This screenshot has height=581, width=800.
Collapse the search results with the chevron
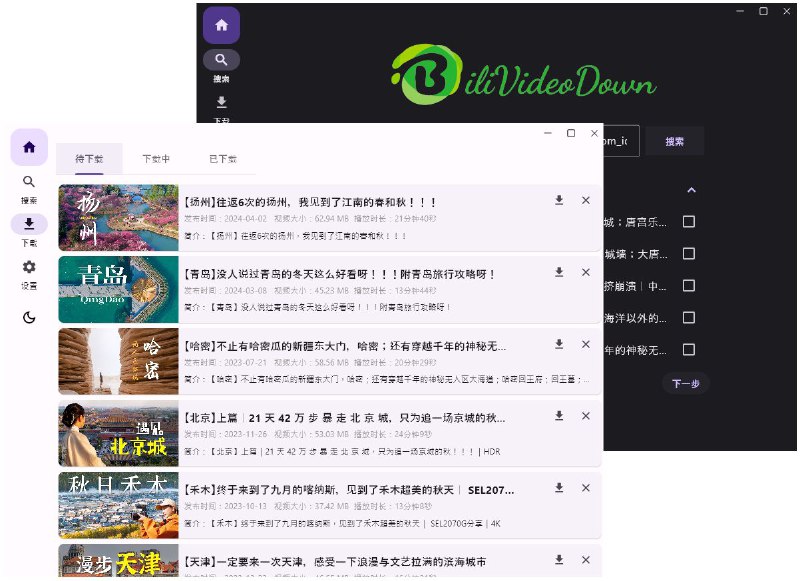tap(690, 190)
